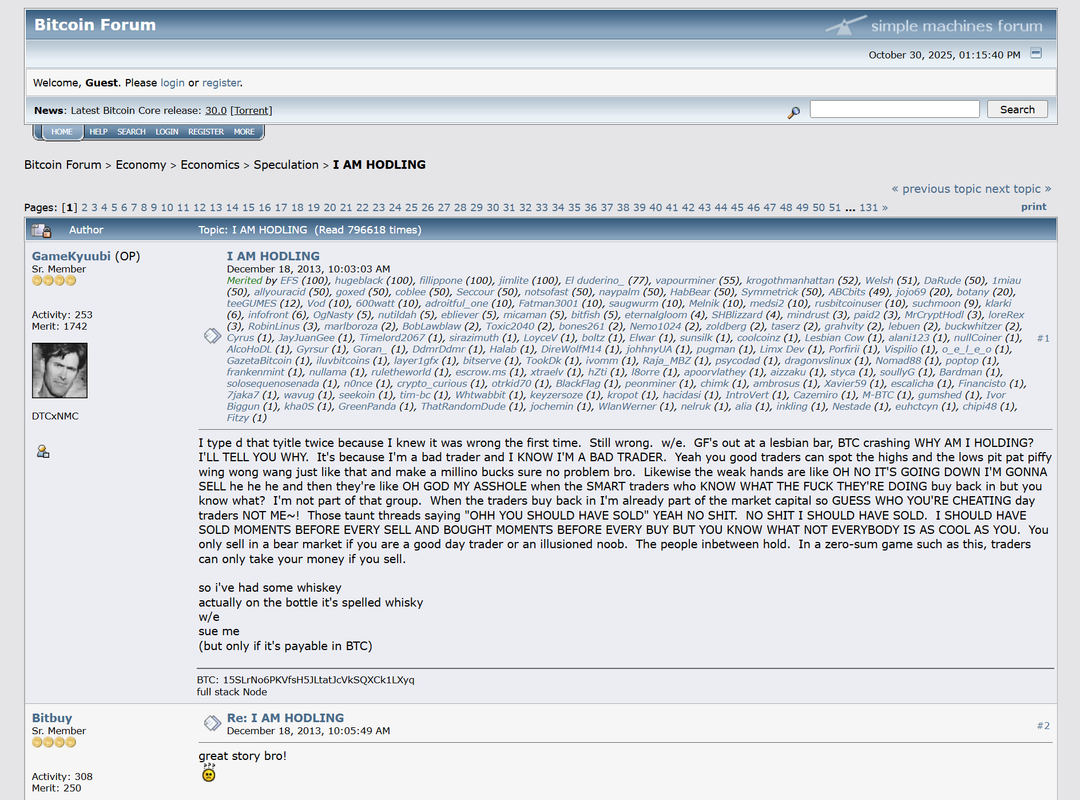Viewport: 1080px width, 800px height.
Task: Open the MORE menu item
Action: point(244,132)
